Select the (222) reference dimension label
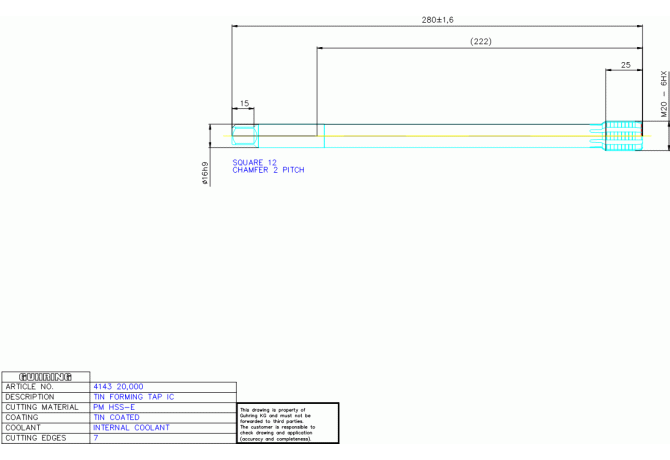The height and width of the screenshot is (460, 670). [x=481, y=41]
